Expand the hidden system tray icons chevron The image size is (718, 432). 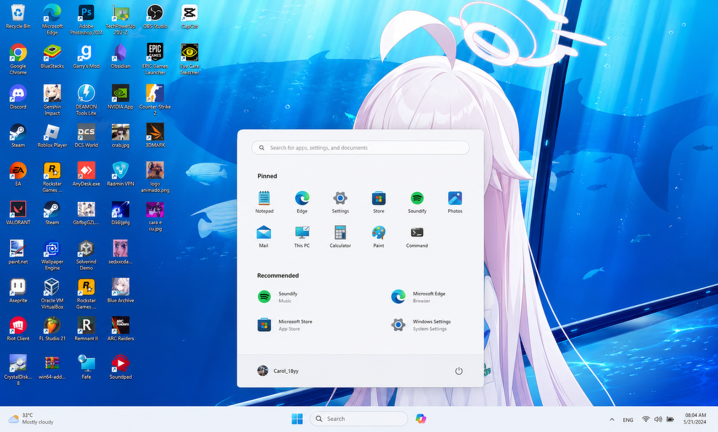pyautogui.click(x=612, y=419)
